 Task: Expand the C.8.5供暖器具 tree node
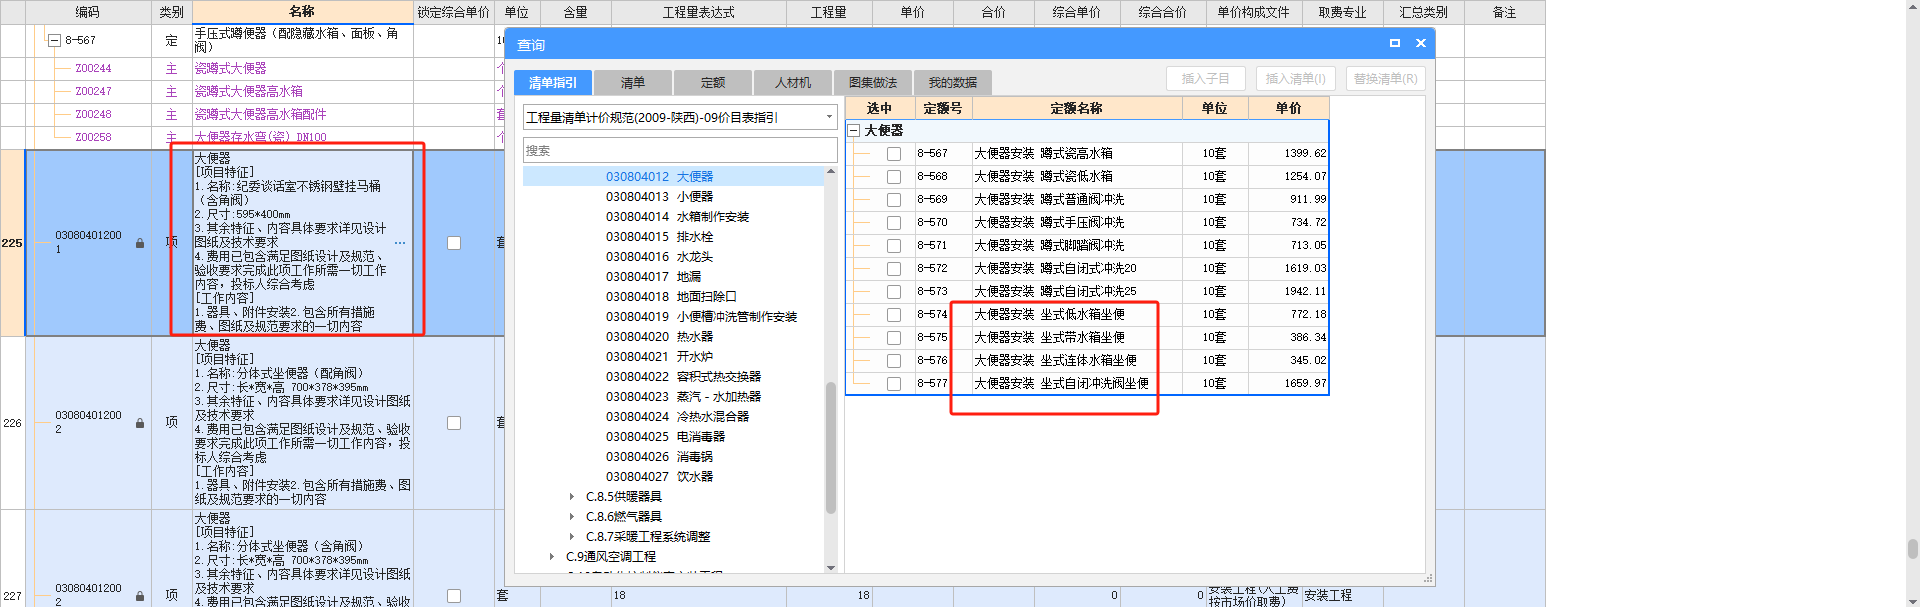coord(571,497)
